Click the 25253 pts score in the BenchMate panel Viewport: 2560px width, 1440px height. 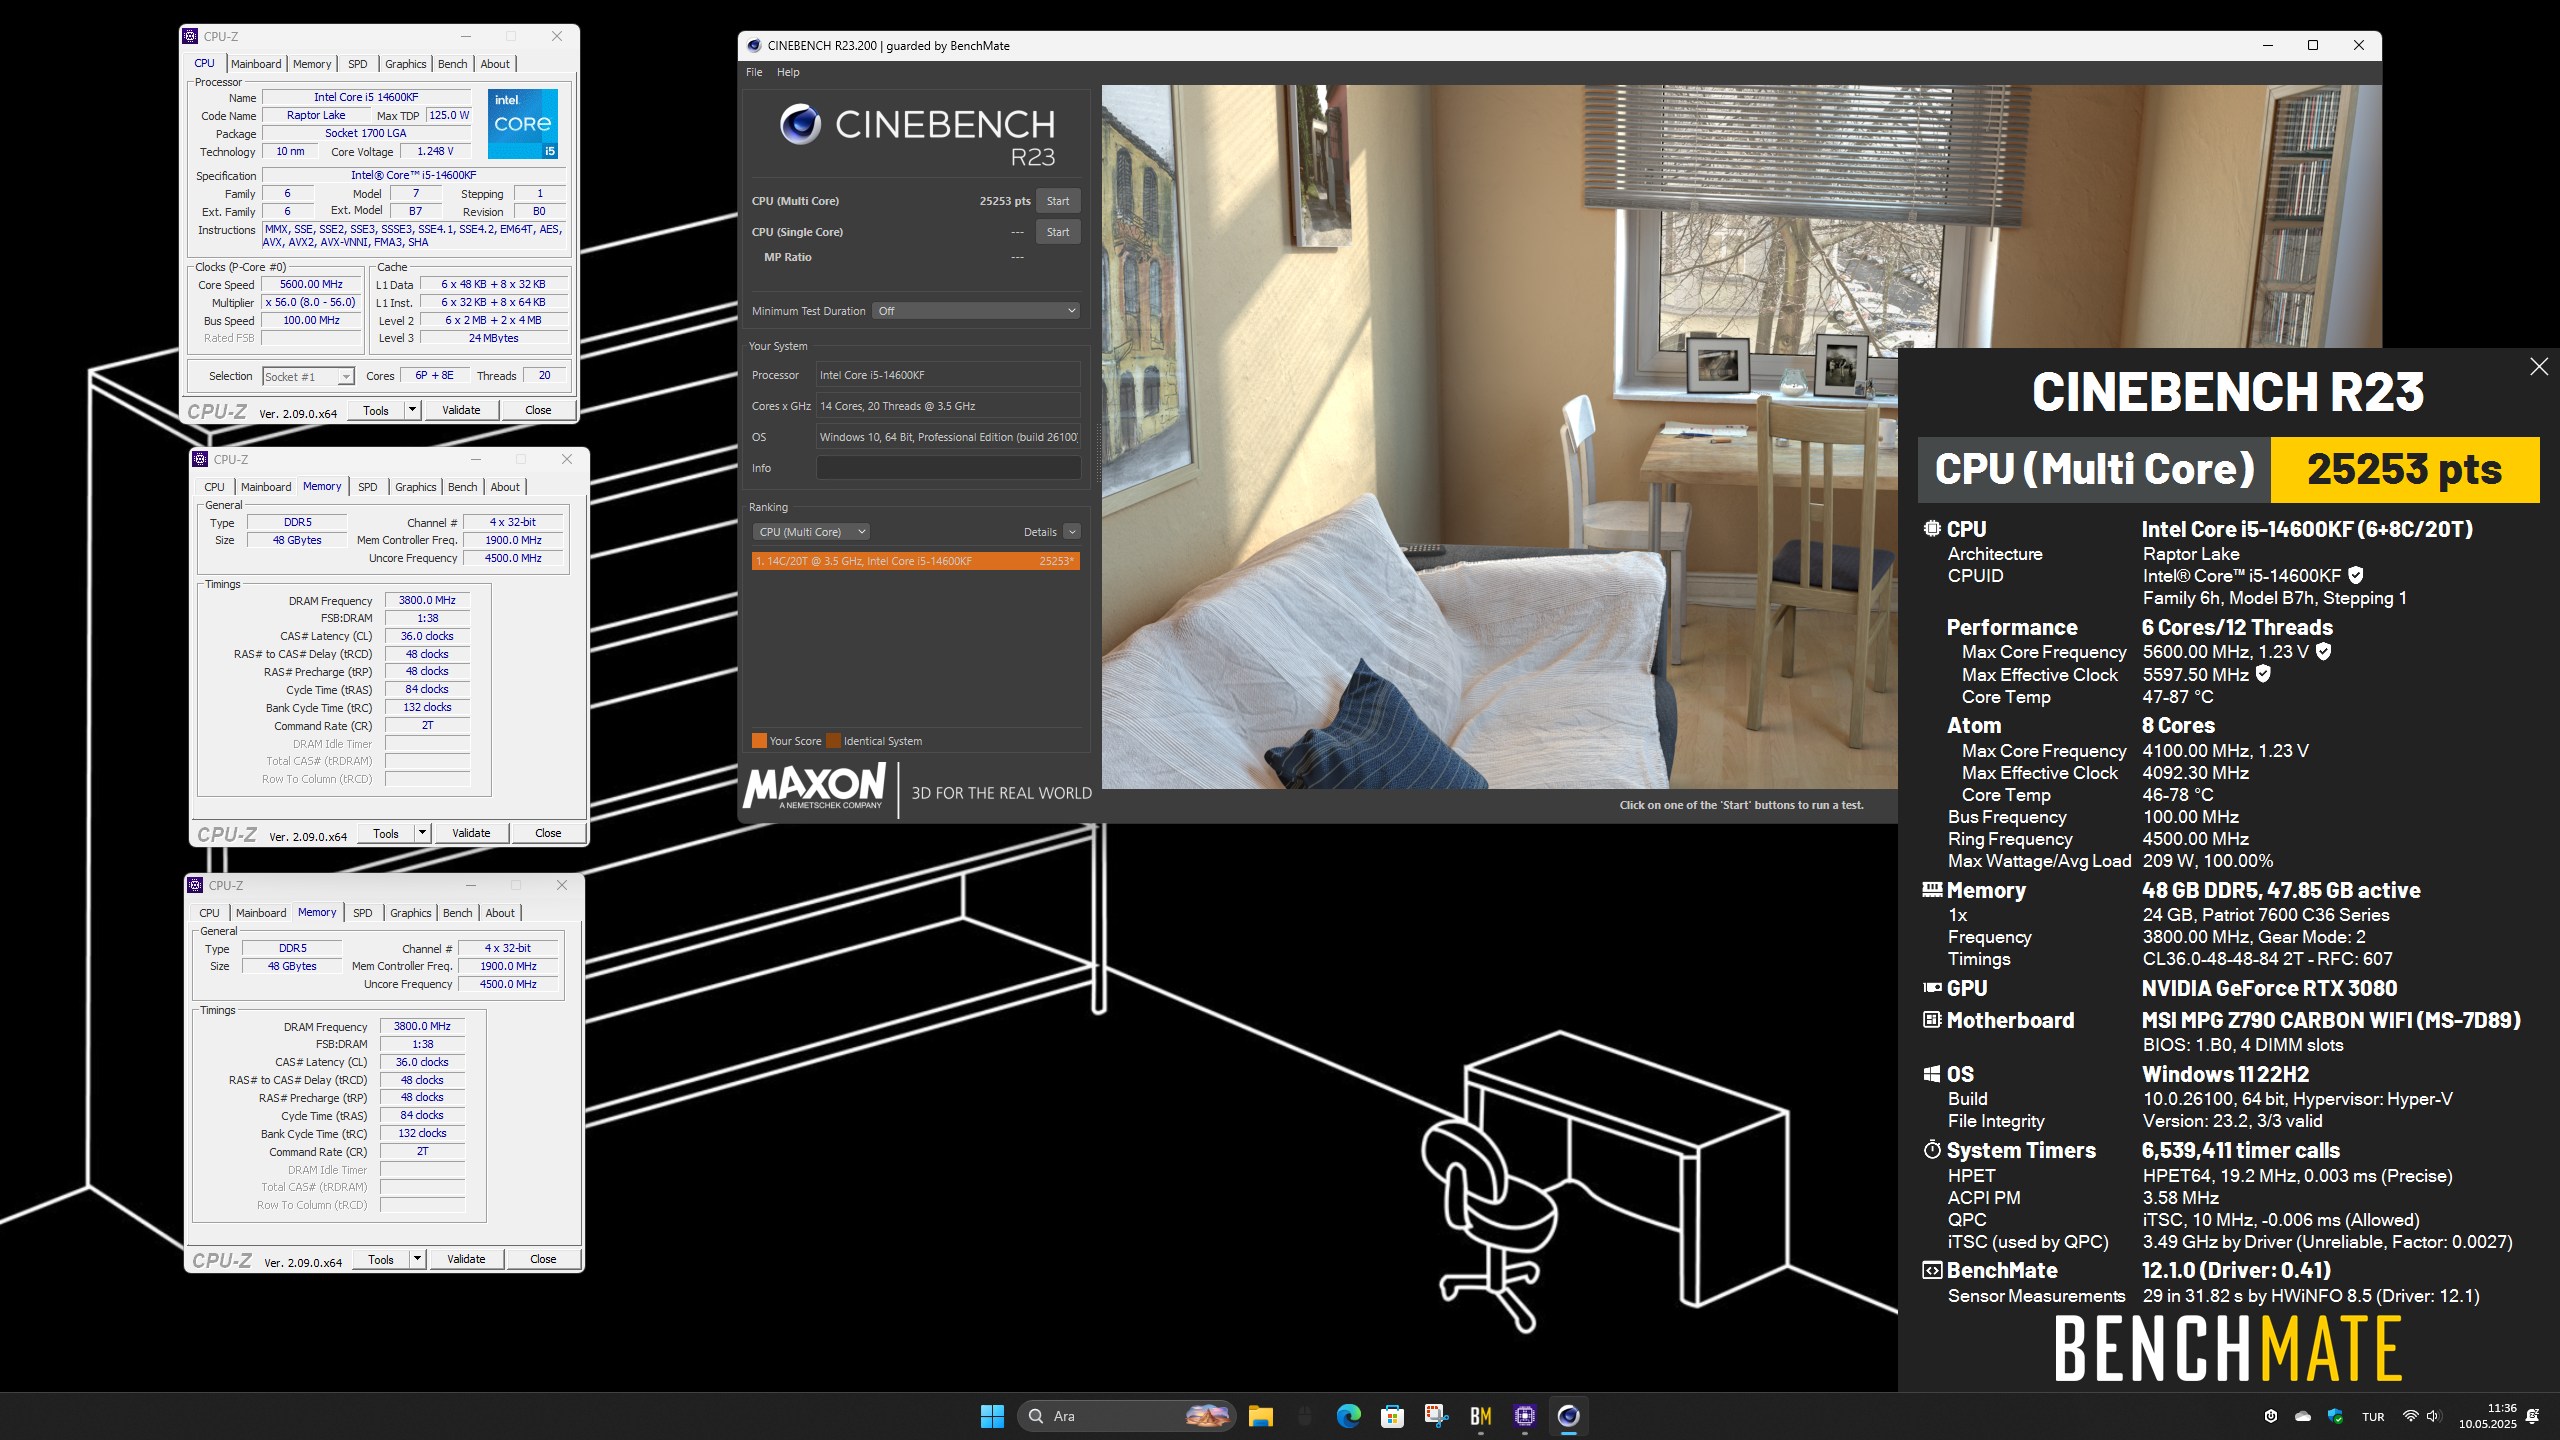[2404, 469]
